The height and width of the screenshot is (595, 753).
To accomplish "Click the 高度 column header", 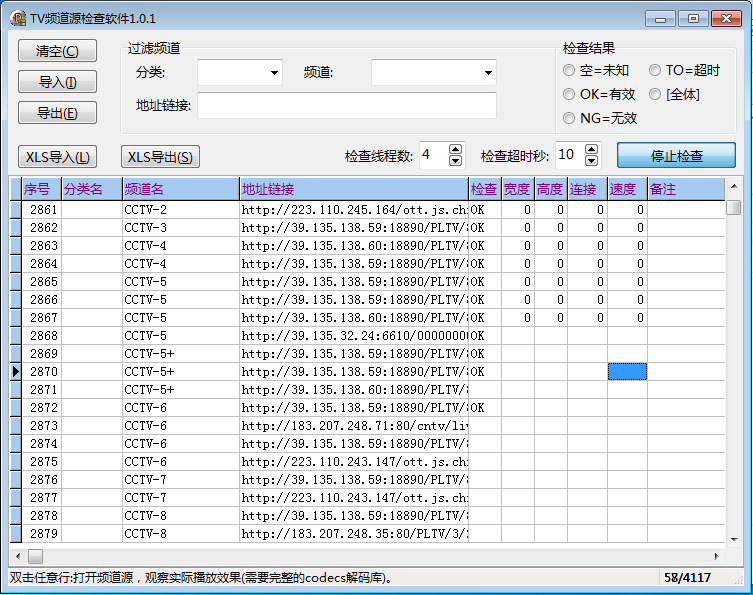I will pyautogui.click(x=551, y=189).
